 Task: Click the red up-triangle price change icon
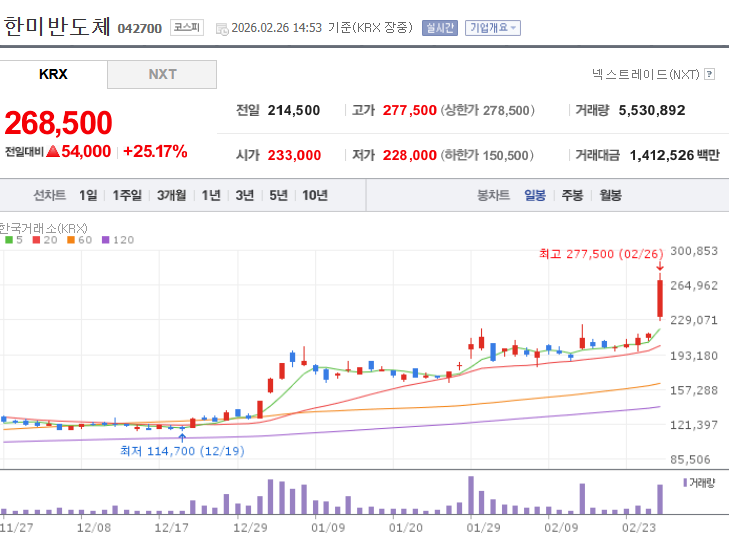point(53,151)
